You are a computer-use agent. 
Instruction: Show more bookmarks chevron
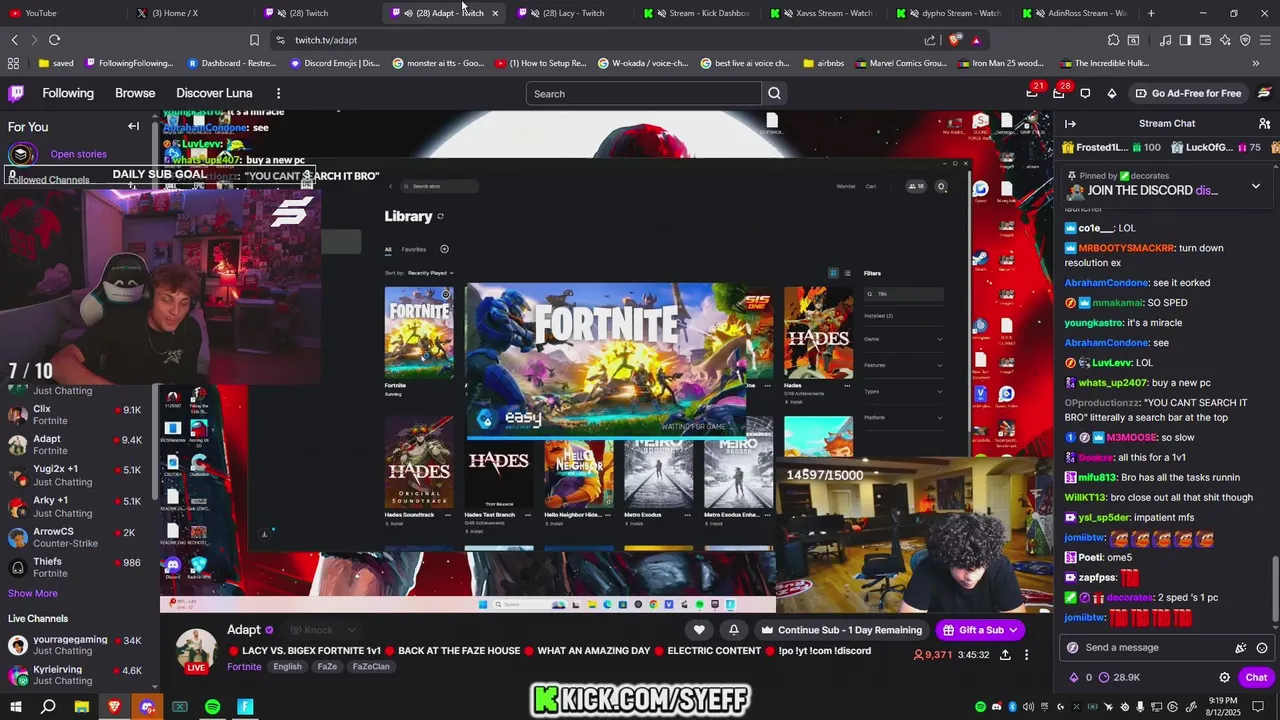pyautogui.click(x=1256, y=63)
